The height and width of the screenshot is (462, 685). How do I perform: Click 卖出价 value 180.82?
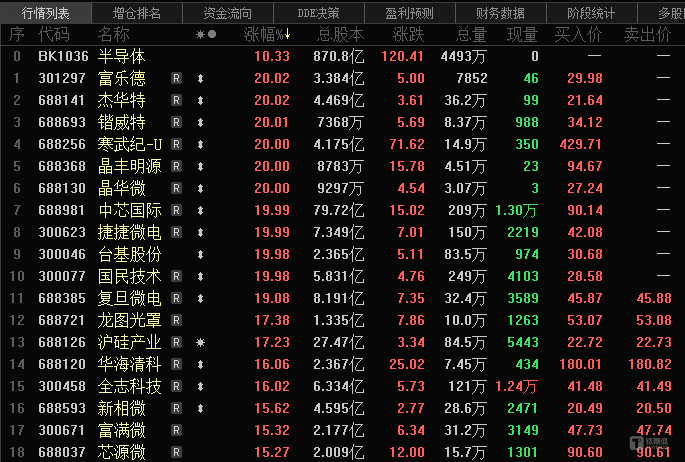pos(650,364)
